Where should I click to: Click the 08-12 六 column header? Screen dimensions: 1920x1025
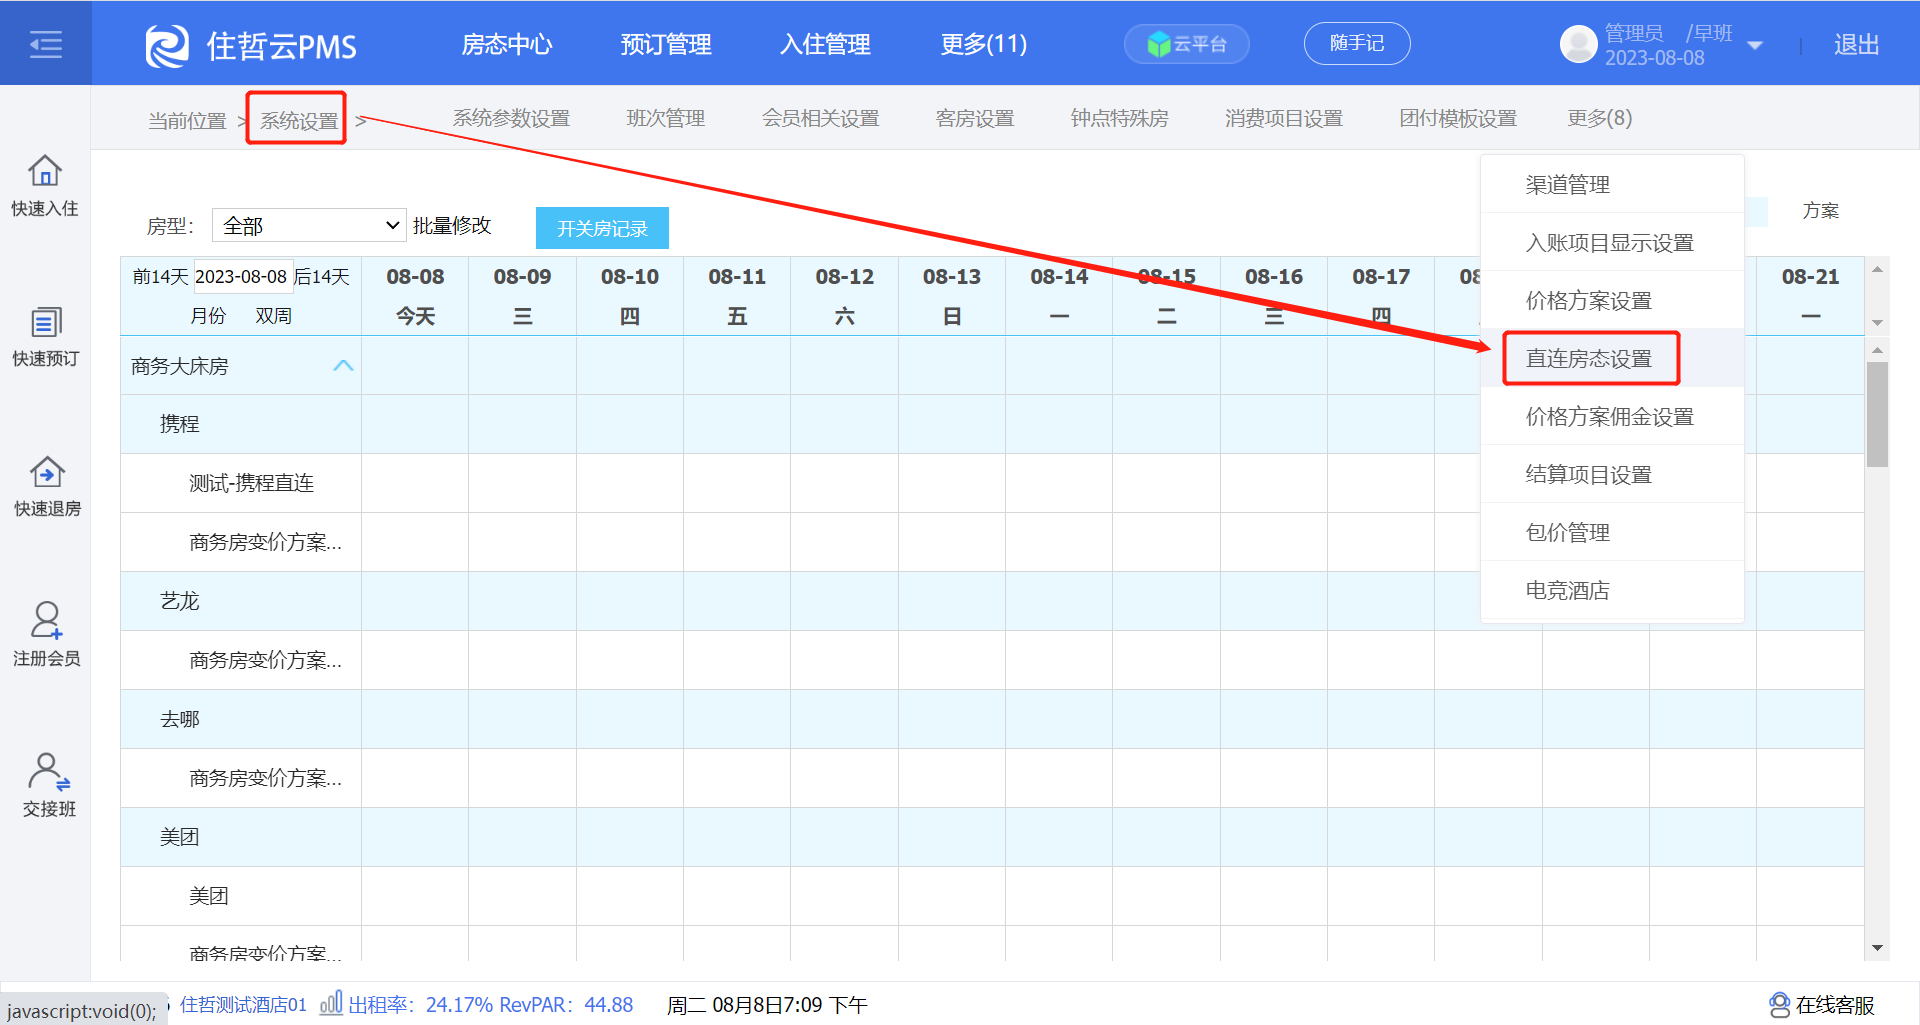[x=844, y=296]
